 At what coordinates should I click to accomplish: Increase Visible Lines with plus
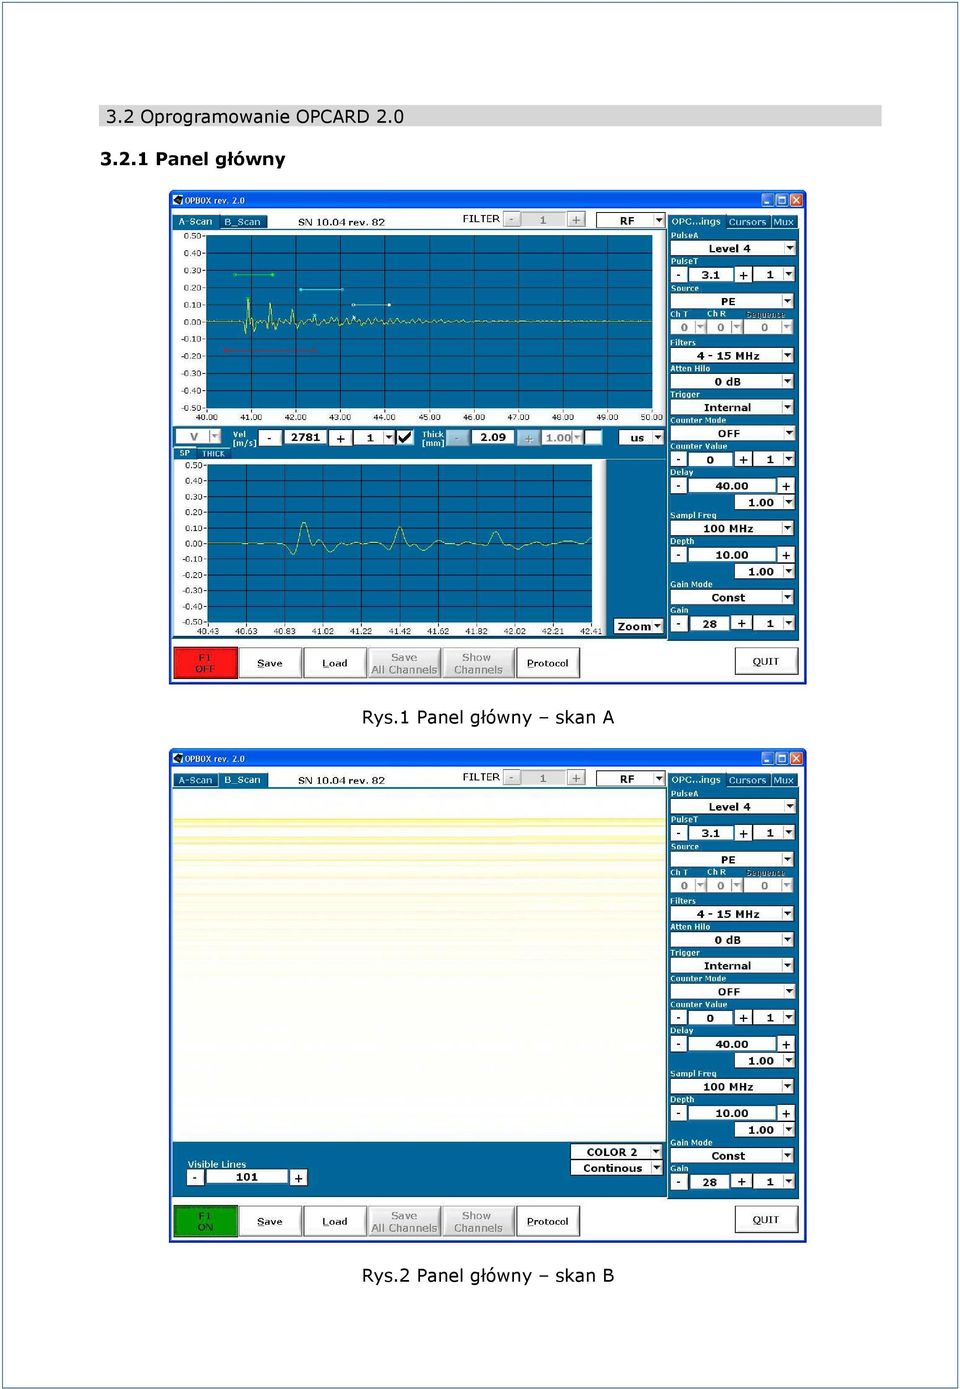click(x=298, y=1177)
